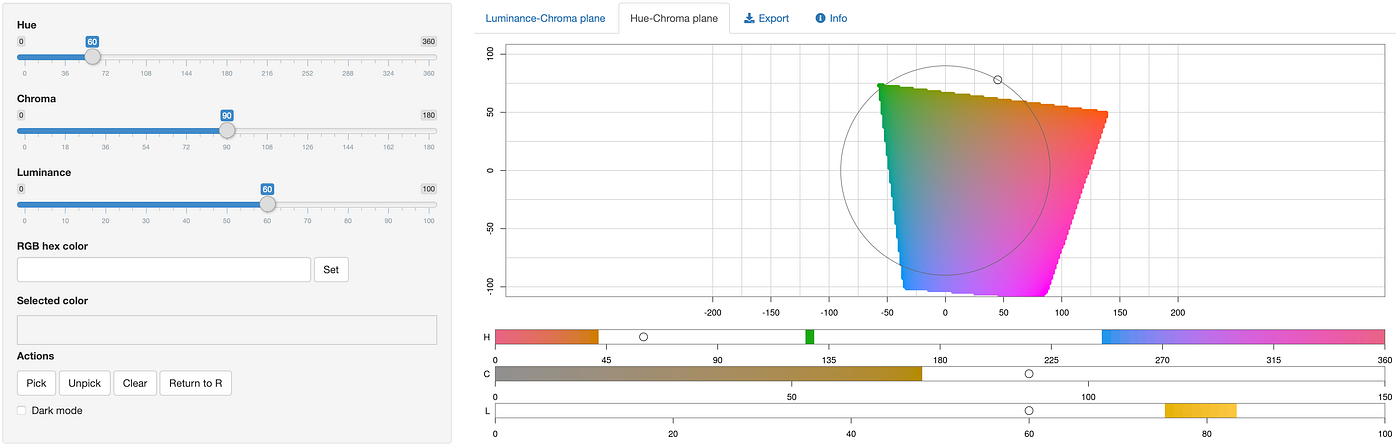Click the Hue slider handle at 60
Screen dimensions: 1400x447
pos(92,57)
